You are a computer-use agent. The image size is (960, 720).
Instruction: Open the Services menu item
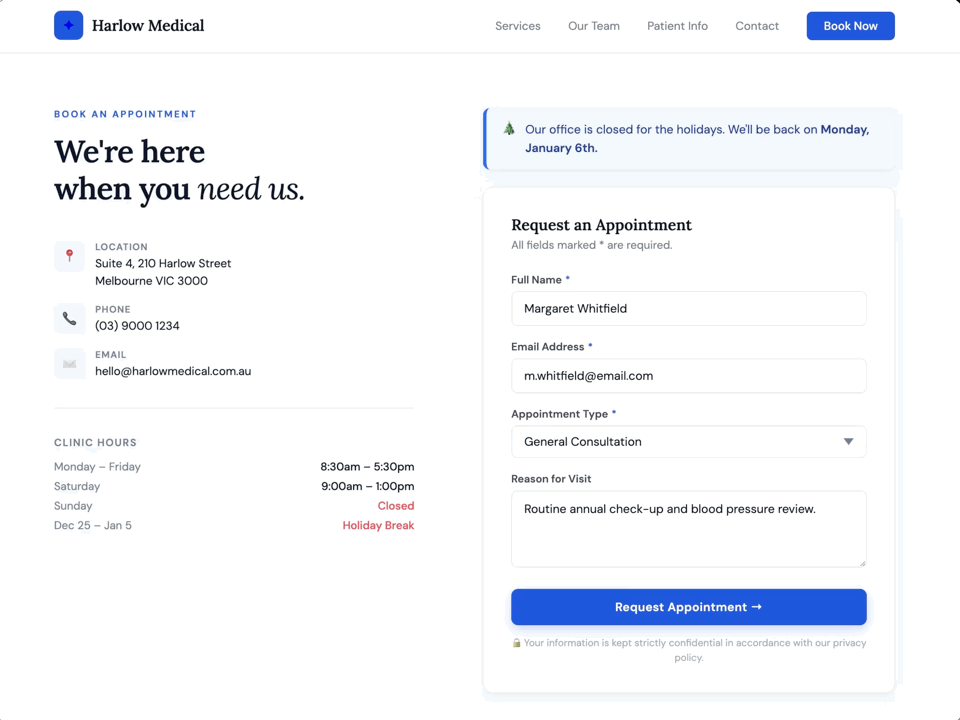(x=517, y=26)
